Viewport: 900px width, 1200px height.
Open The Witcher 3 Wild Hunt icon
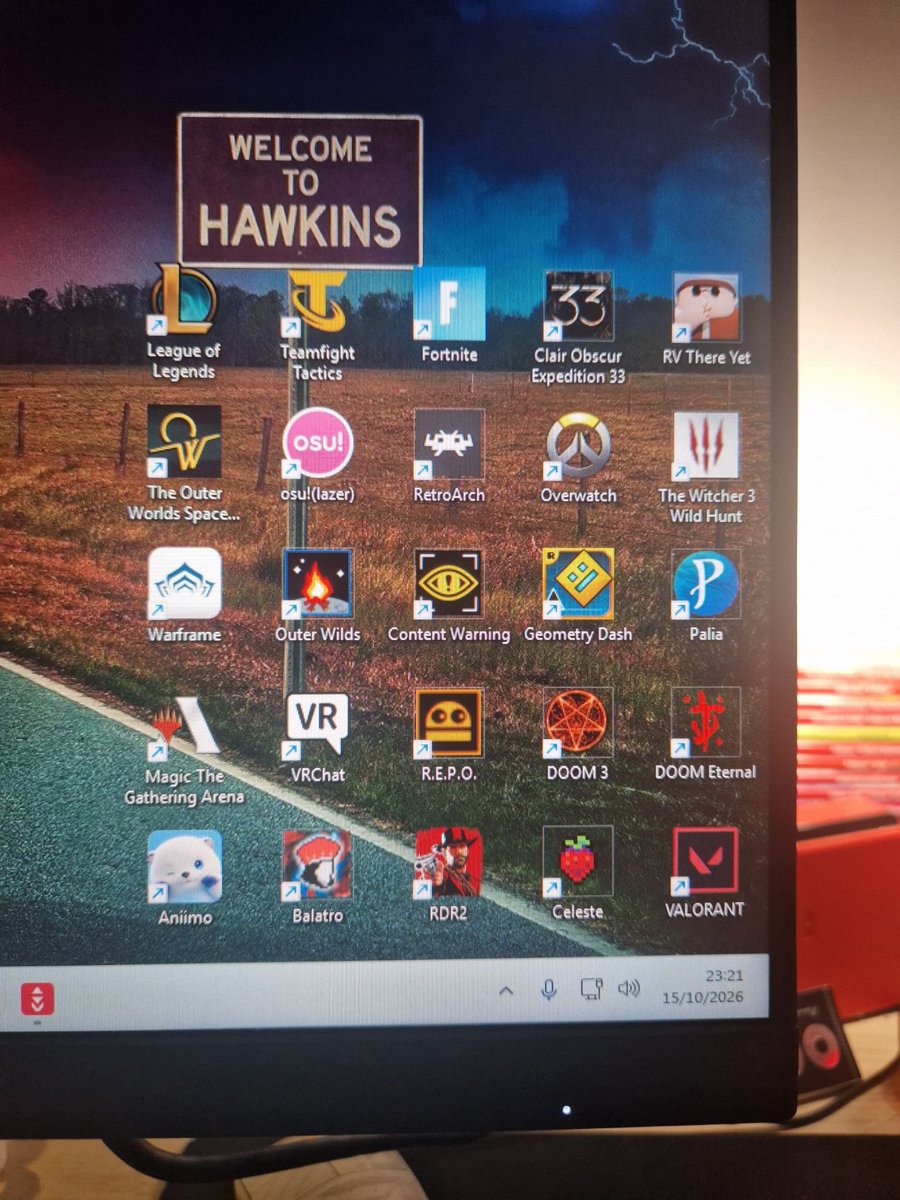point(706,446)
